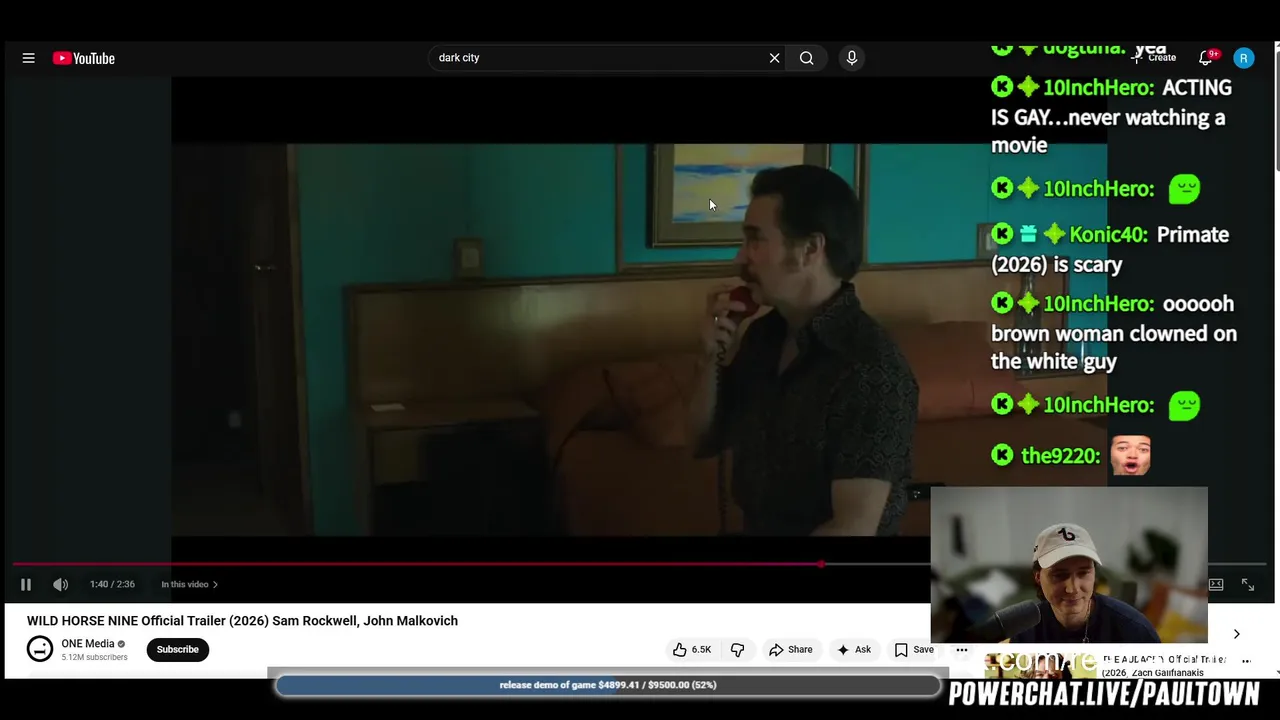The image size is (1280, 720).
Task: Mute the video volume
Action: [60, 584]
